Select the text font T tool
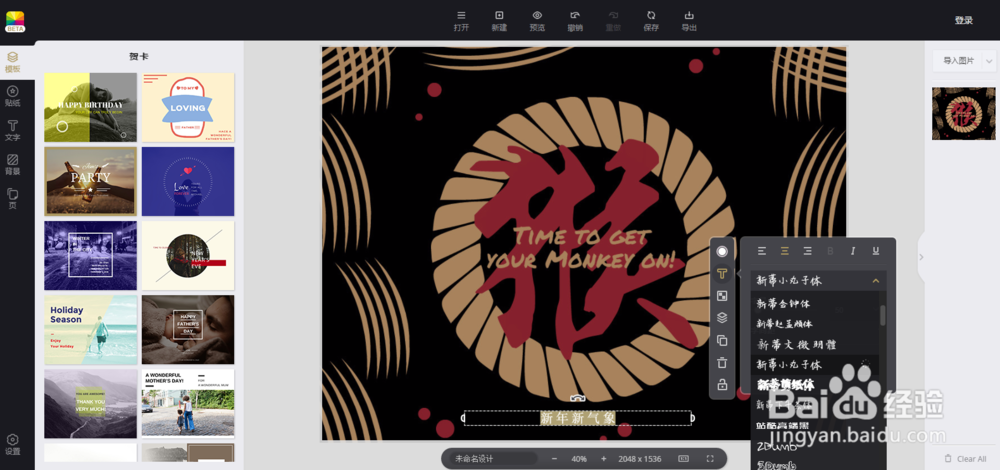Viewport: 1000px width, 470px height. 722,274
